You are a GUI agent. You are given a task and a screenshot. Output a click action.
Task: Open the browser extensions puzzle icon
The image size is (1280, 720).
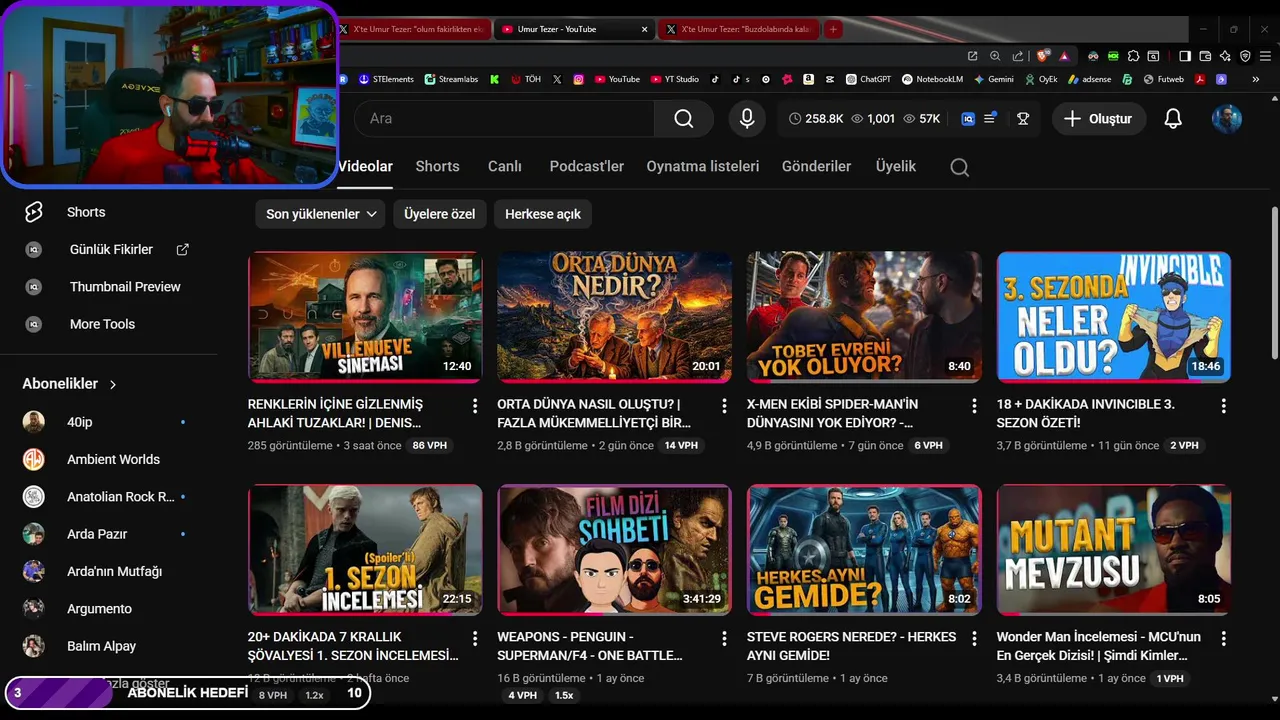(1133, 56)
